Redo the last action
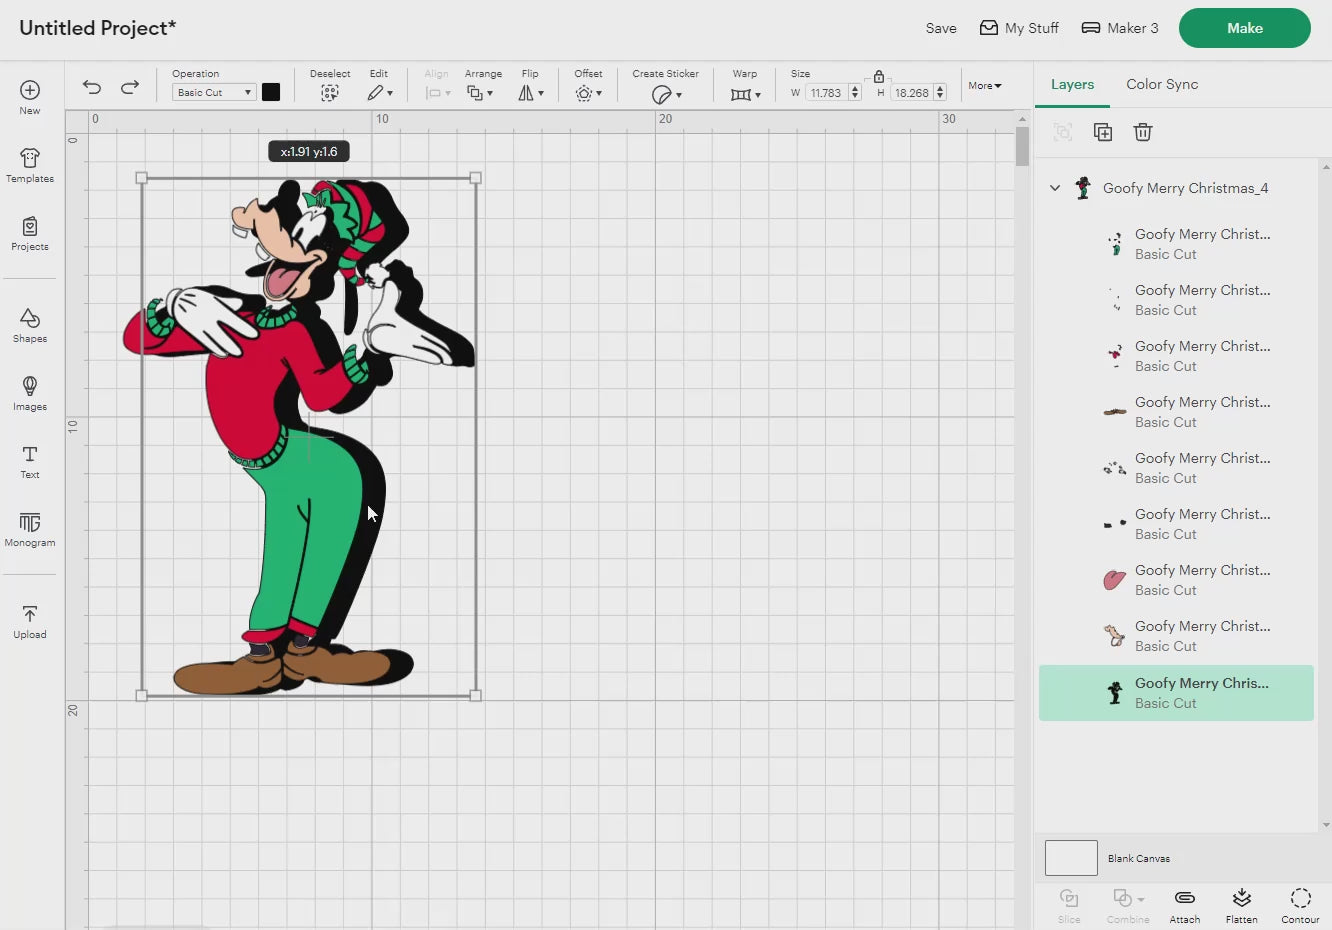Image resolution: width=1332 pixels, height=930 pixels. [130, 87]
